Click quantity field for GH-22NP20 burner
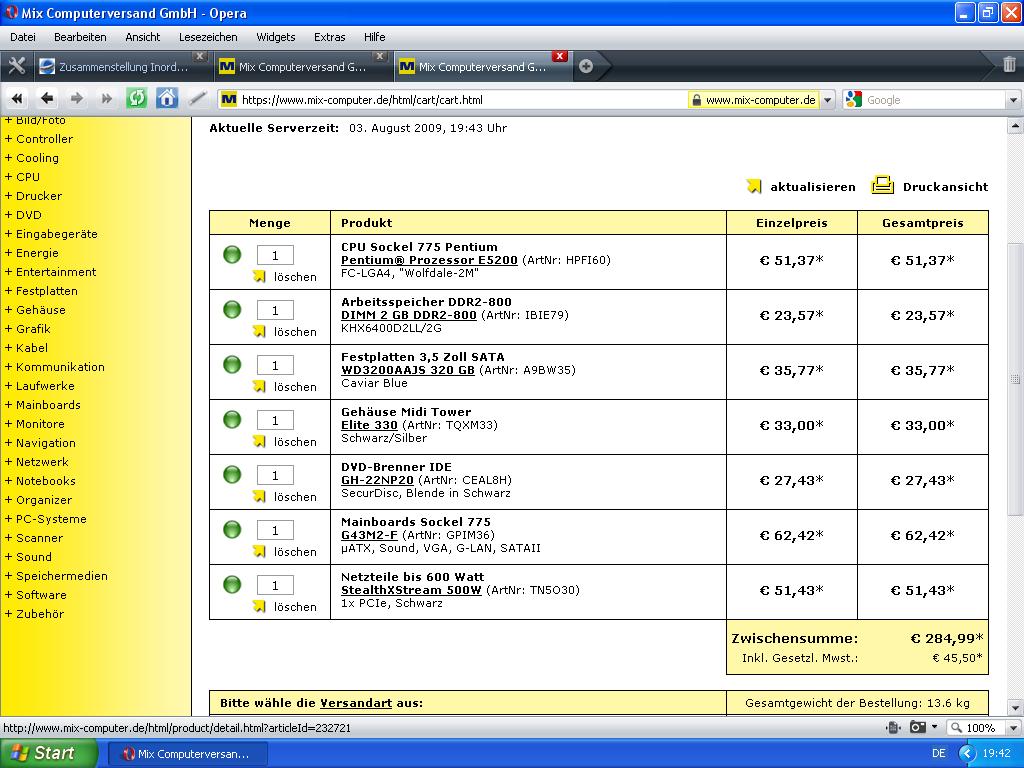This screenshot has height=768, width=1024. point(275,475)
